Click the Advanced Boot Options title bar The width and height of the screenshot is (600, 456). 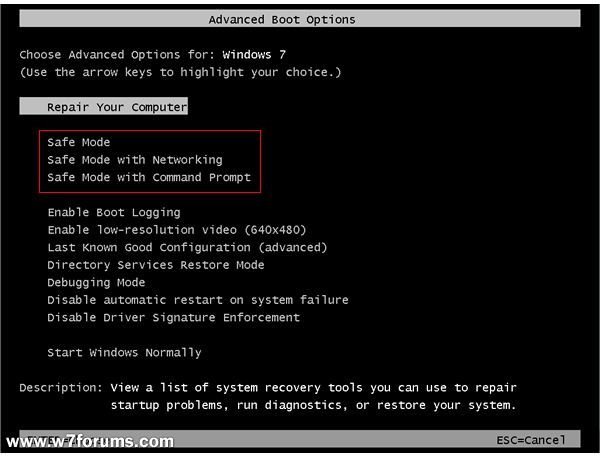pyautogui.click(x=300, y=19)
